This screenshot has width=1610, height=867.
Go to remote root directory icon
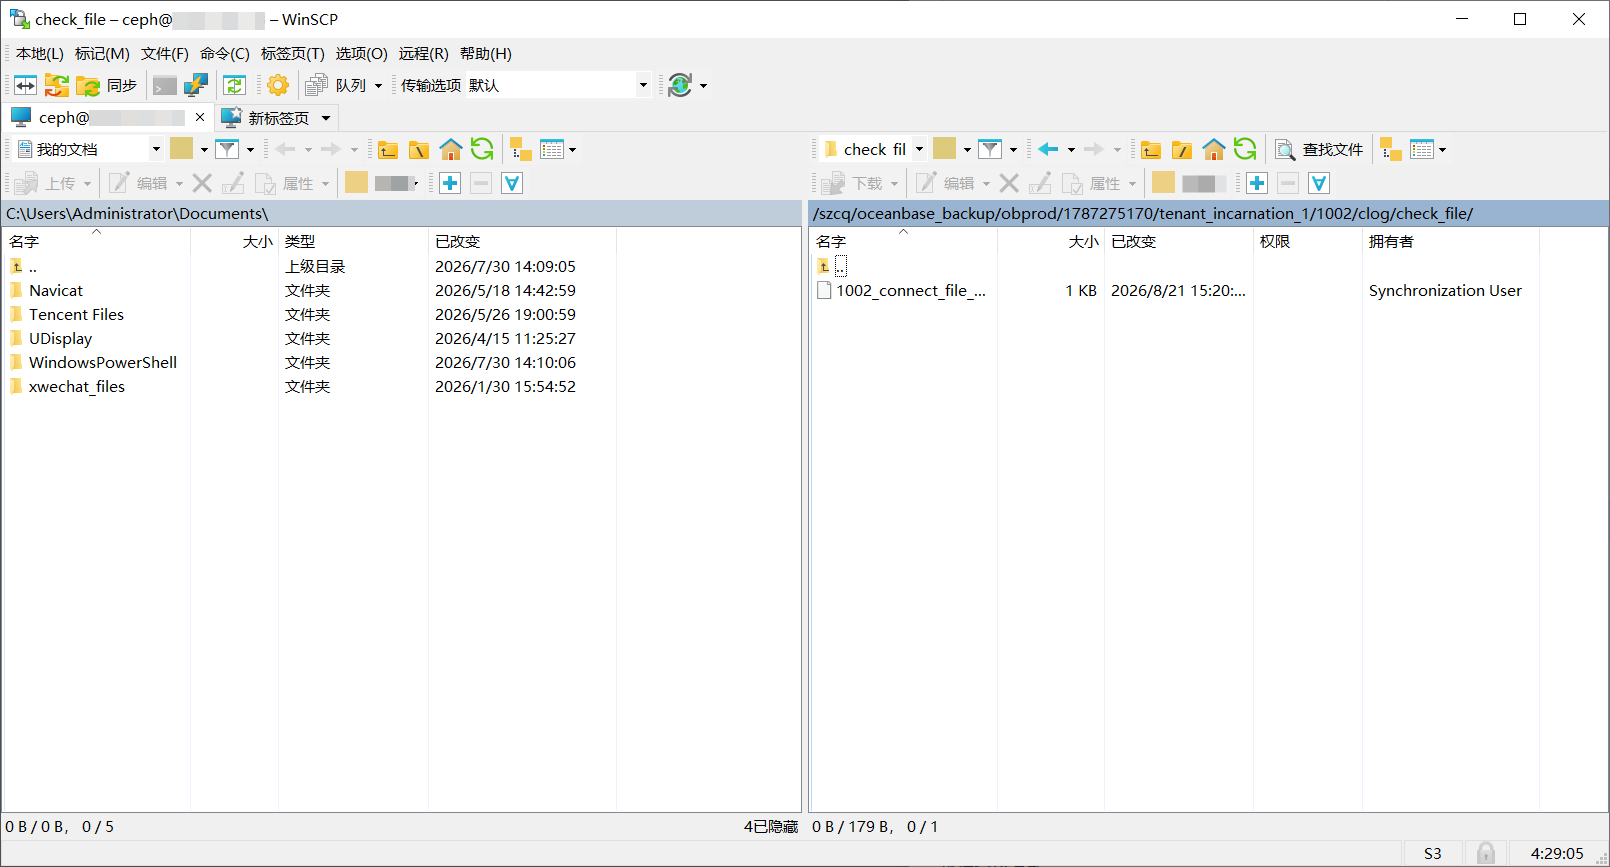[x=1182, y=150]
